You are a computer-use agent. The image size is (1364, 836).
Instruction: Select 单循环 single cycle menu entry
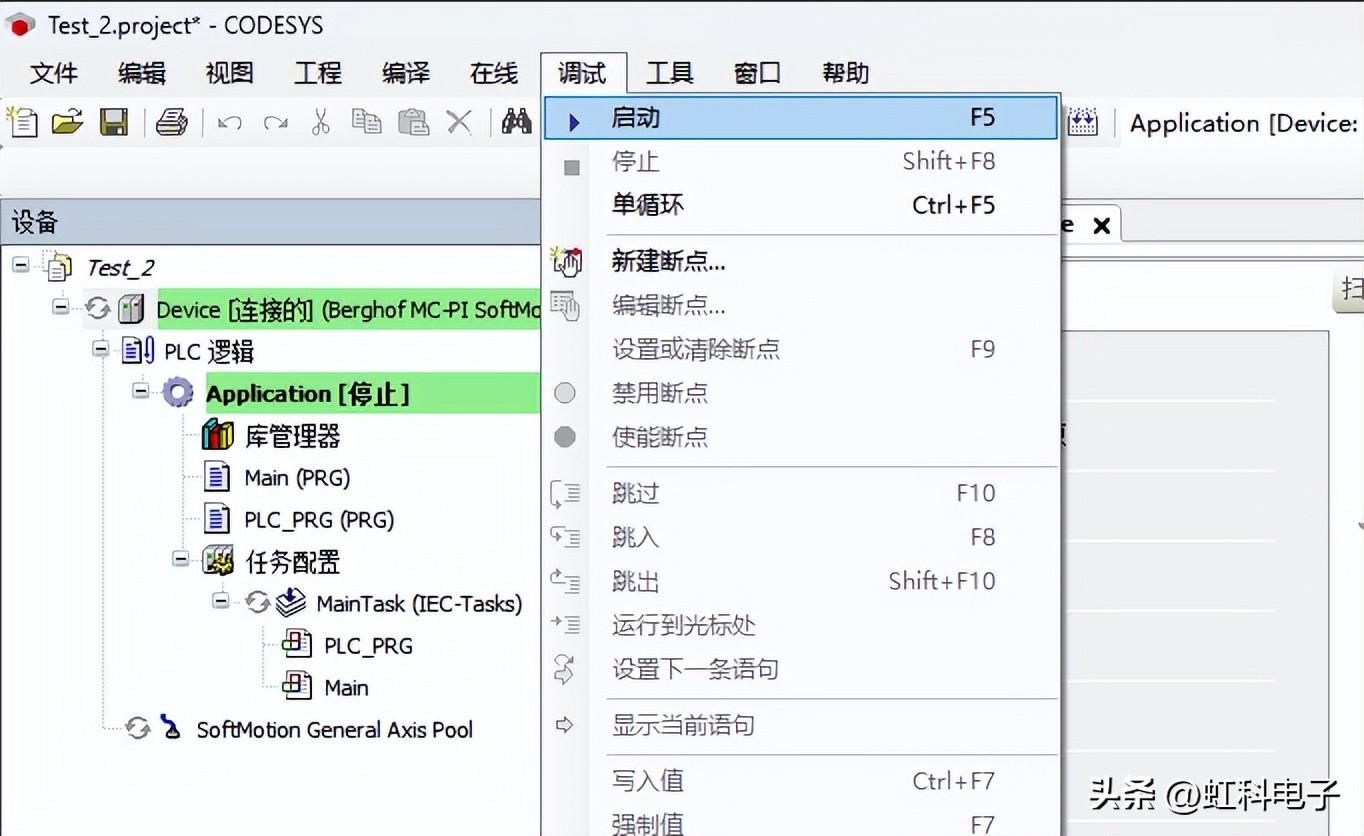(x=801, y=205)
